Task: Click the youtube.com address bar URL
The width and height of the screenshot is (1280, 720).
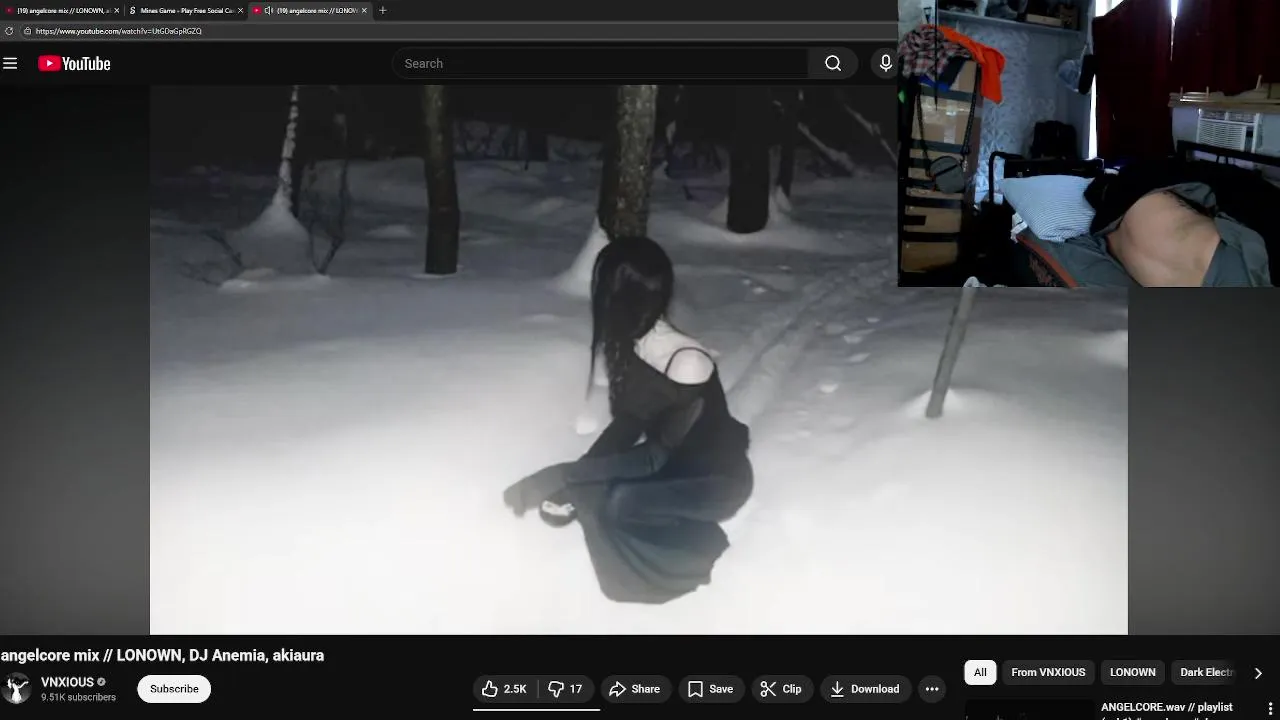Action: point(118,31)
